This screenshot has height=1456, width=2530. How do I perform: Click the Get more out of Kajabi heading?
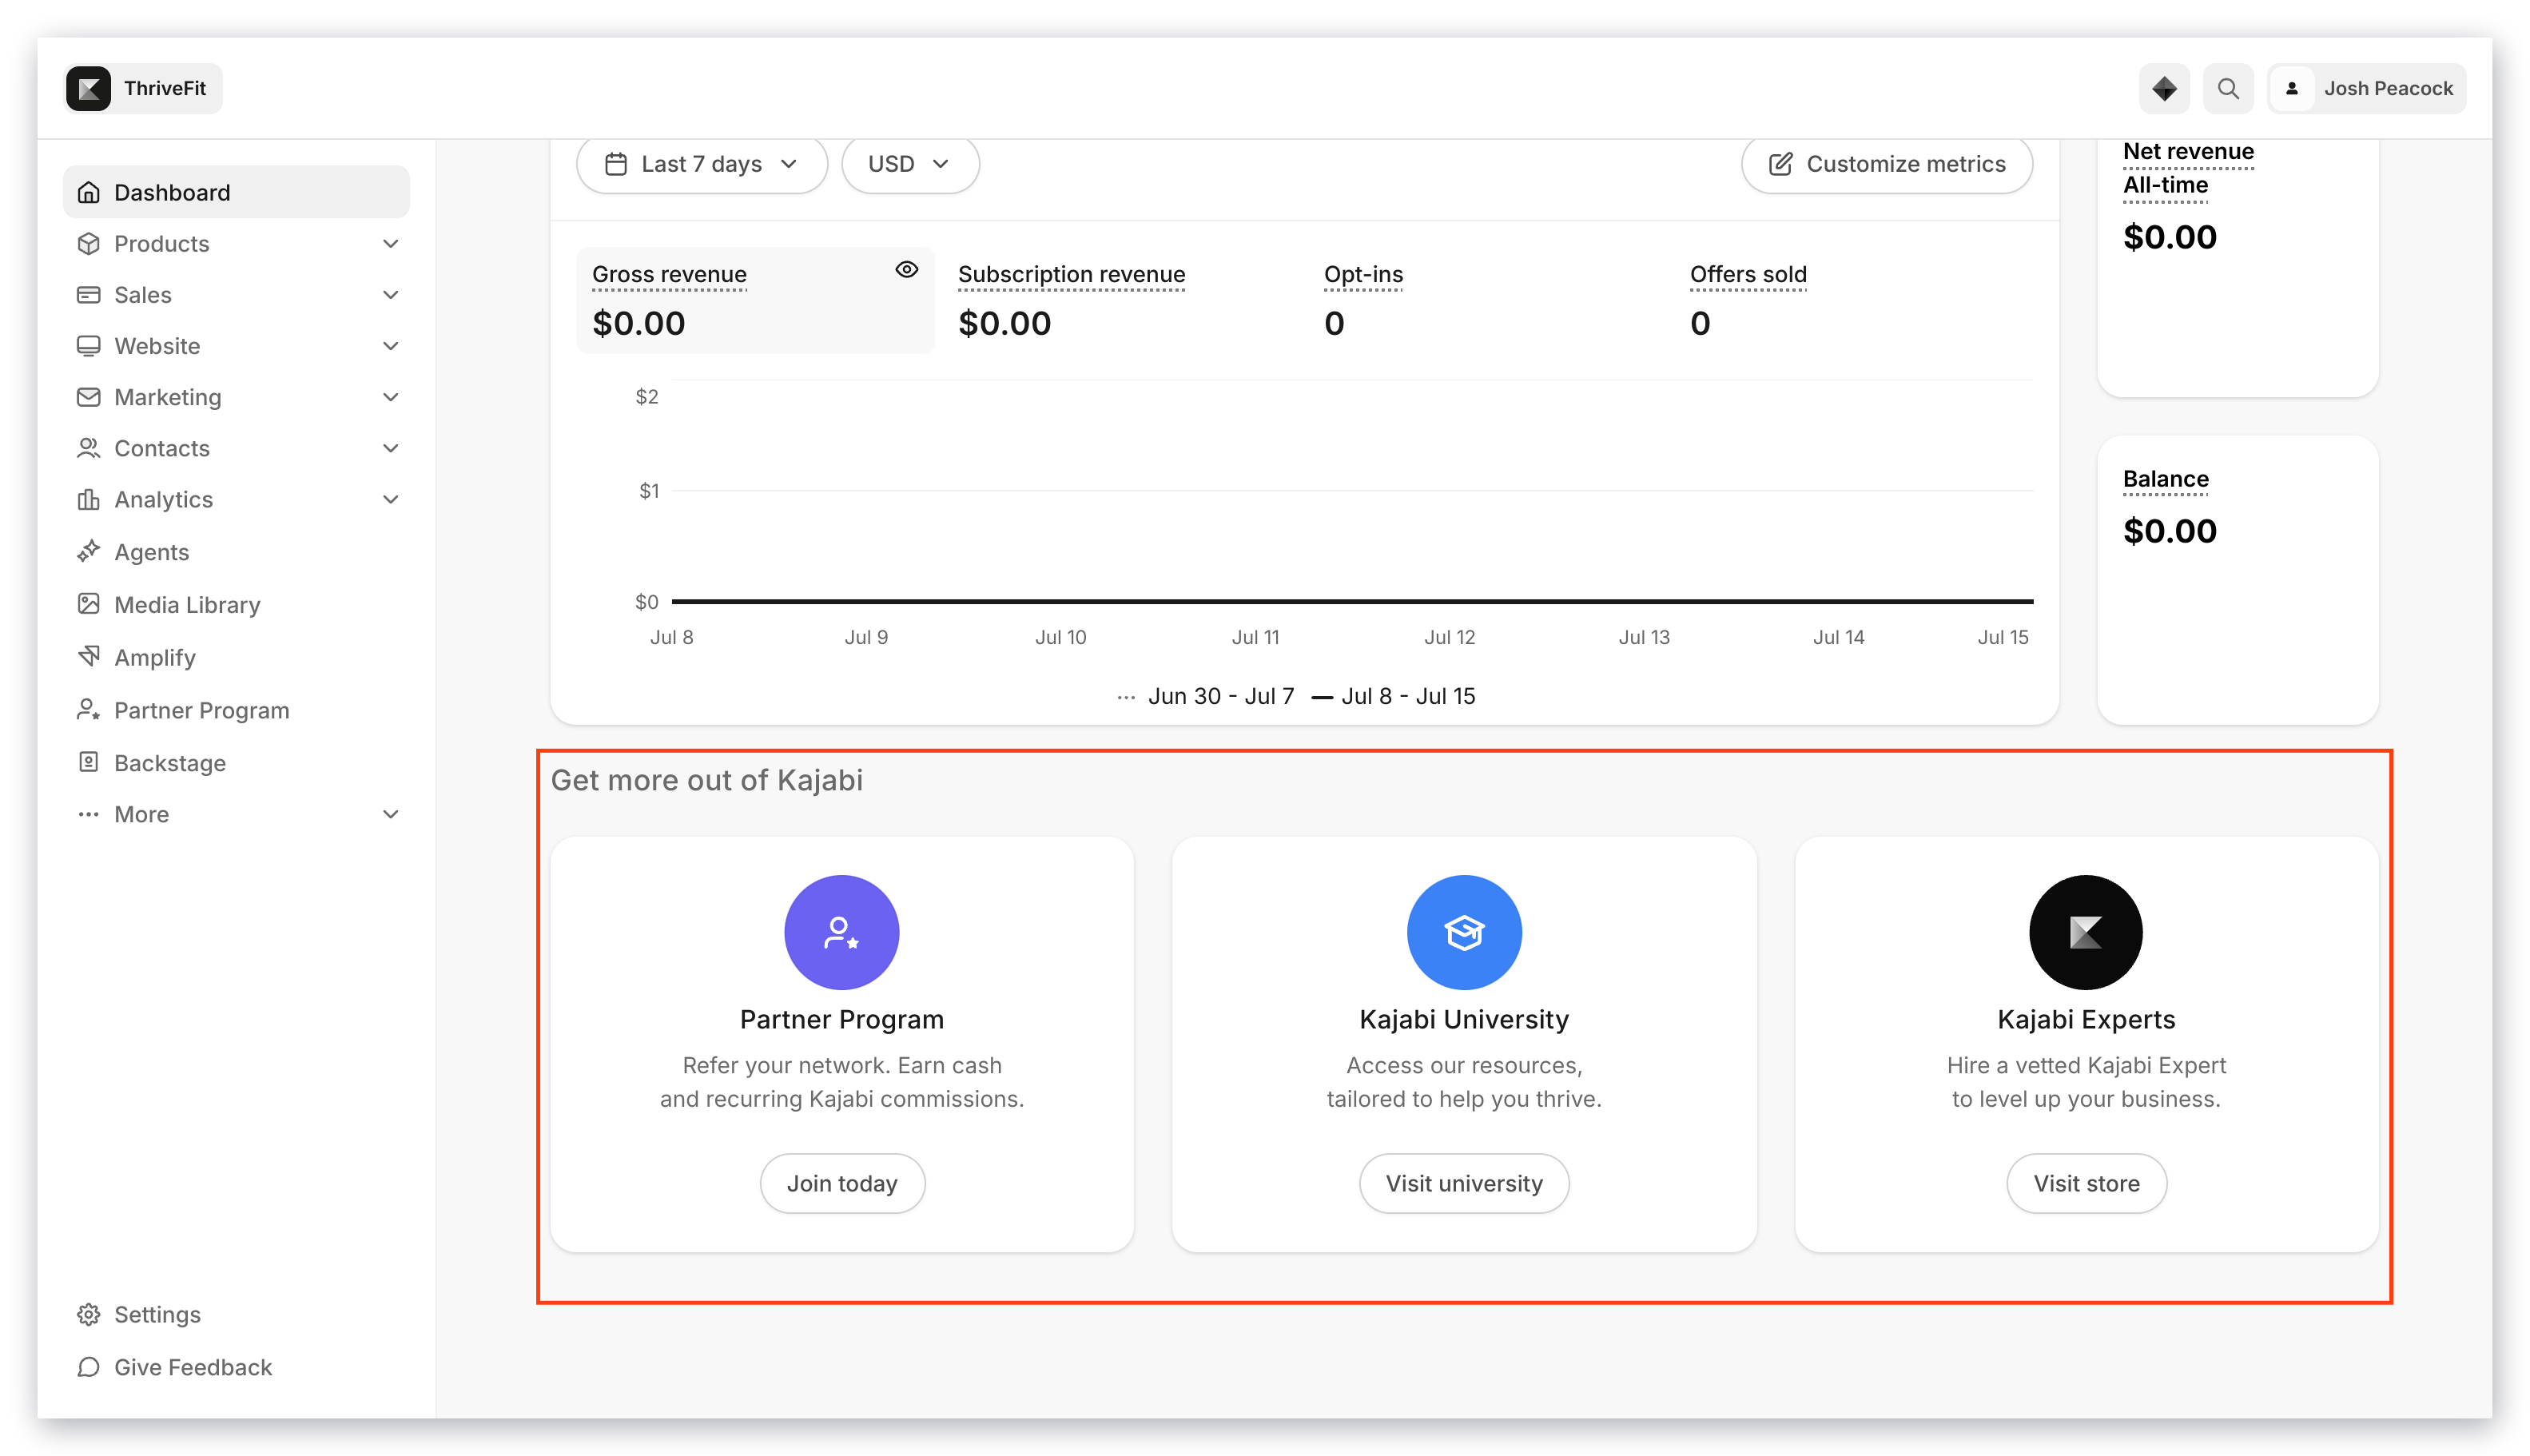tap(707, 780)
